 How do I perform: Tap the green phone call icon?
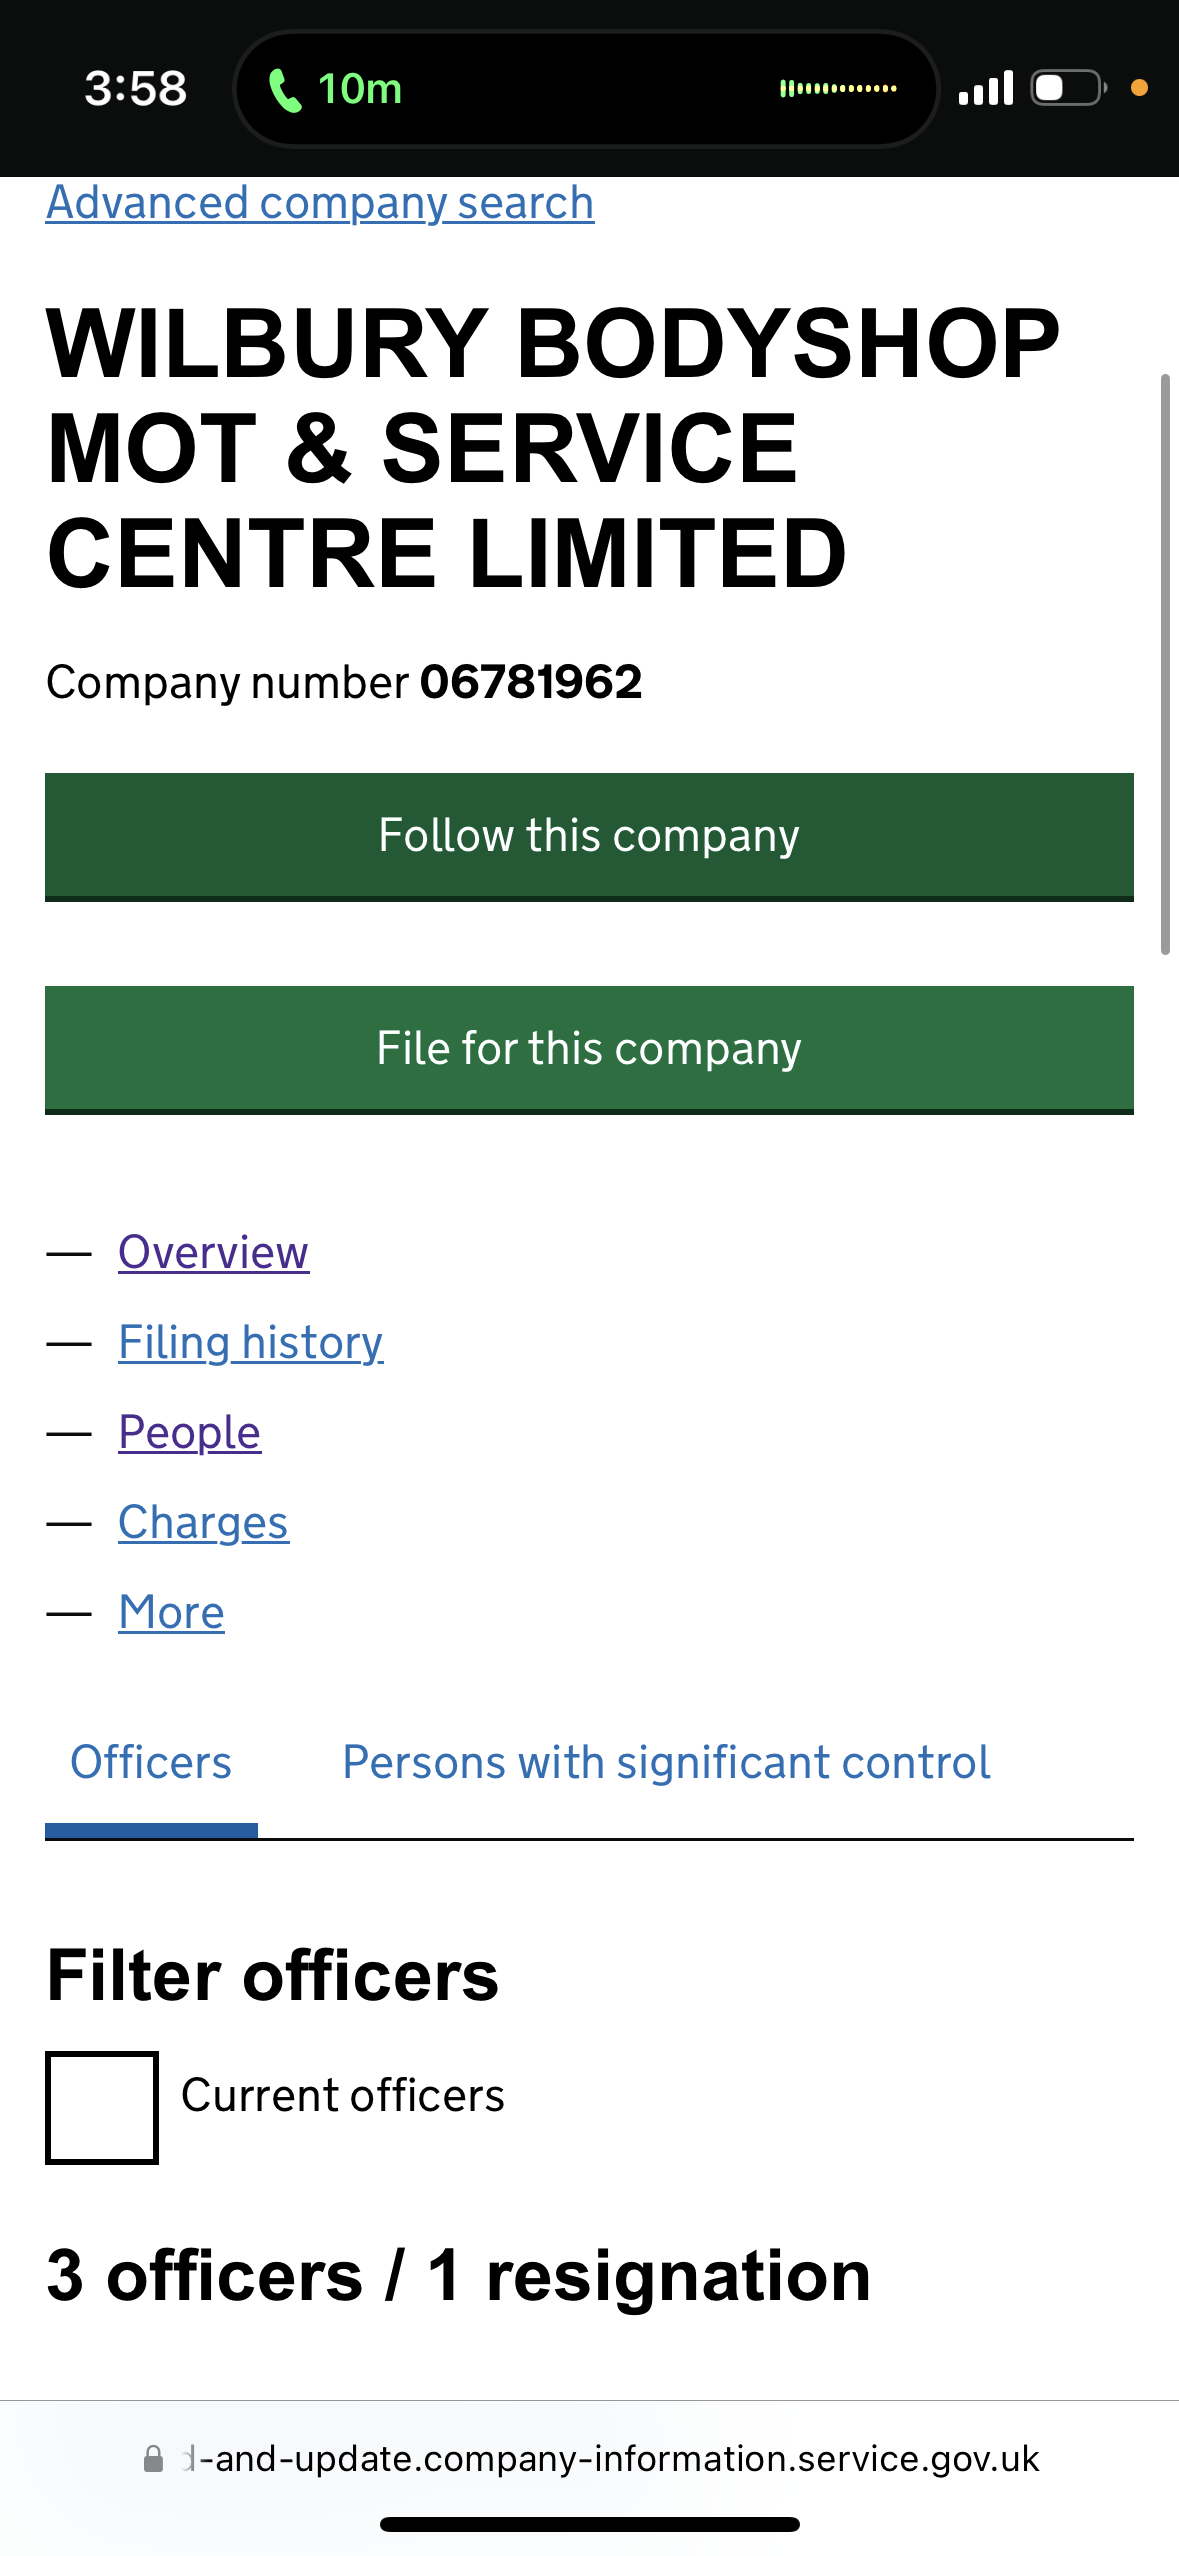point(285,91)
